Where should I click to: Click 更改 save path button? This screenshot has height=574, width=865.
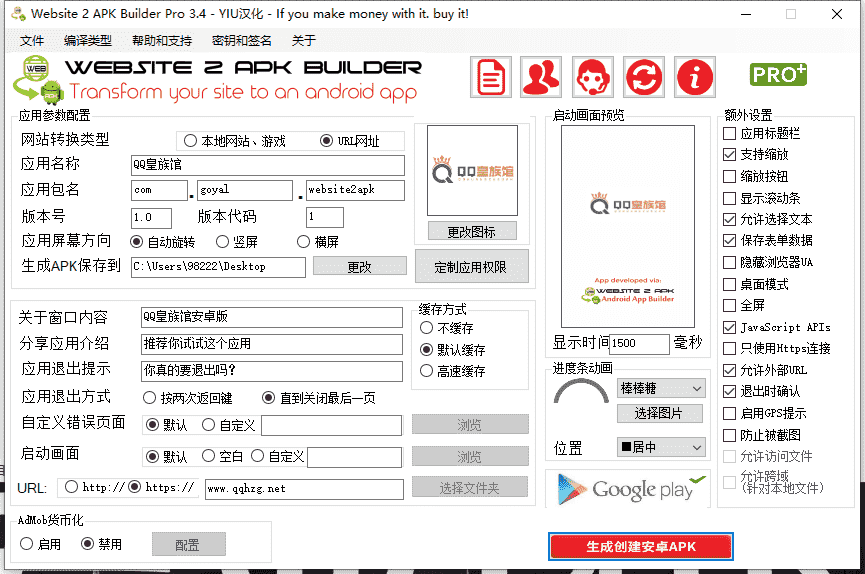360,266
